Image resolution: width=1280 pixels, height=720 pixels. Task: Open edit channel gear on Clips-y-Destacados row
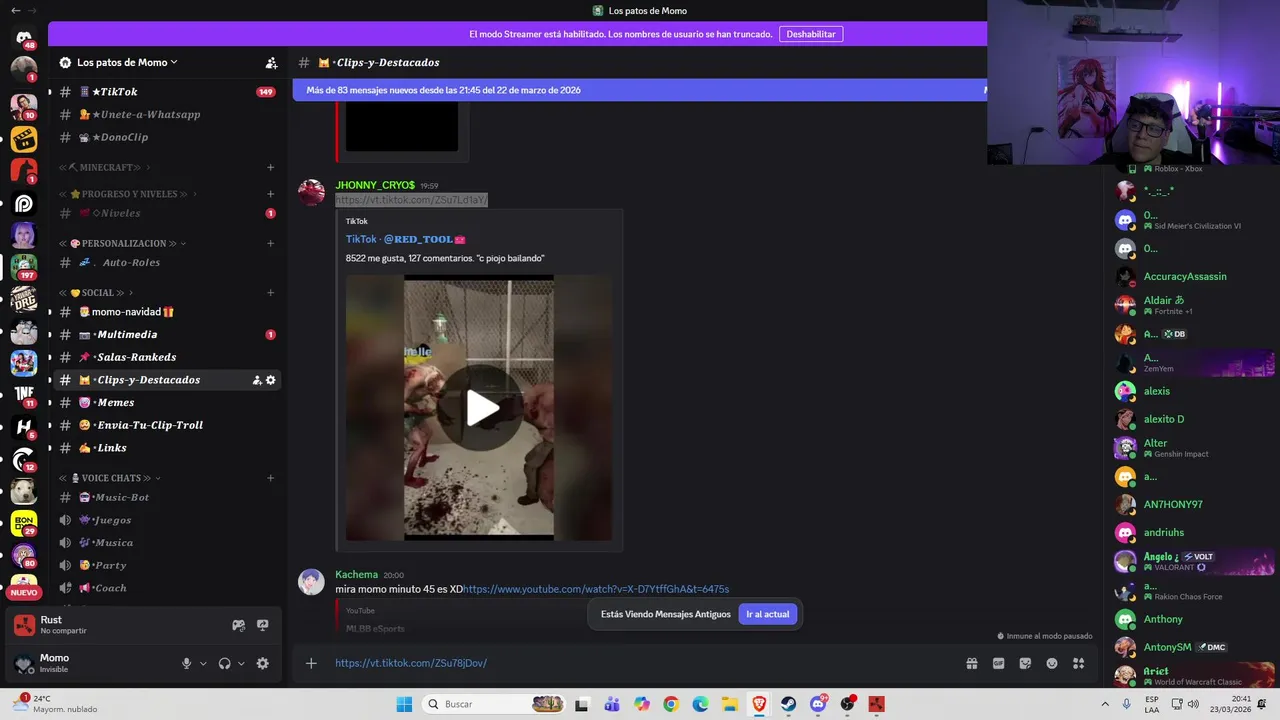point(271,380)
